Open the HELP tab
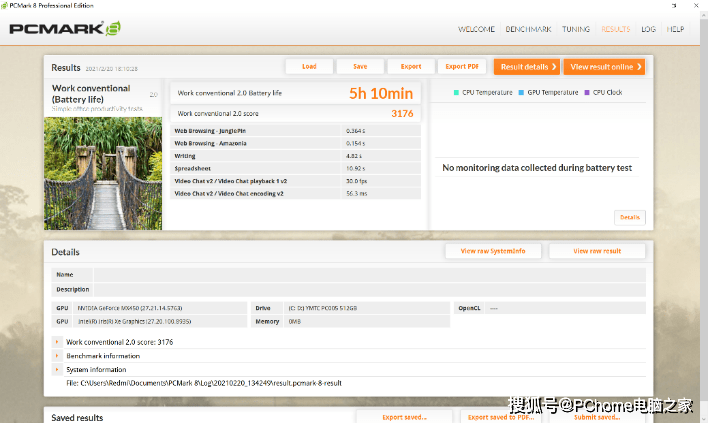Viewport: 708px width, 423px height. click(675, 29)
